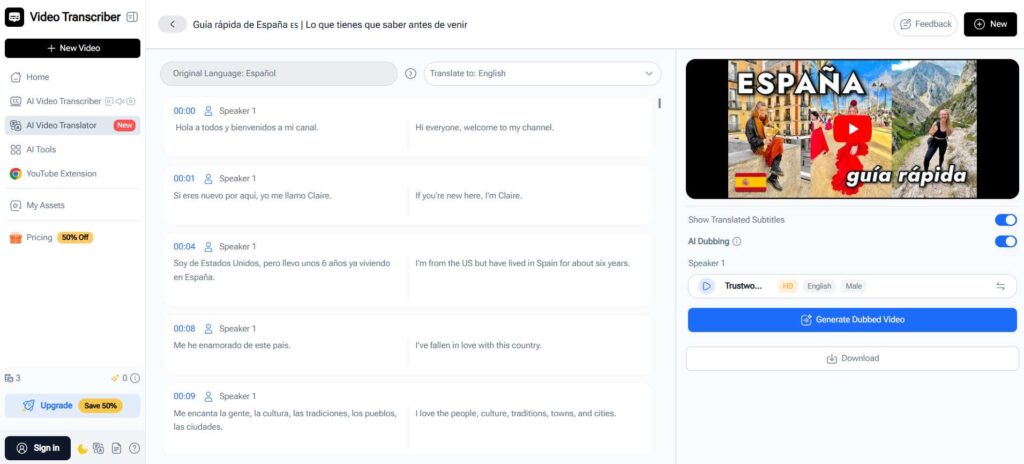The width and height of the screenshot is (1024, 464).
Task: Click the document icon in sidebar footer
Action: (116, 448)
